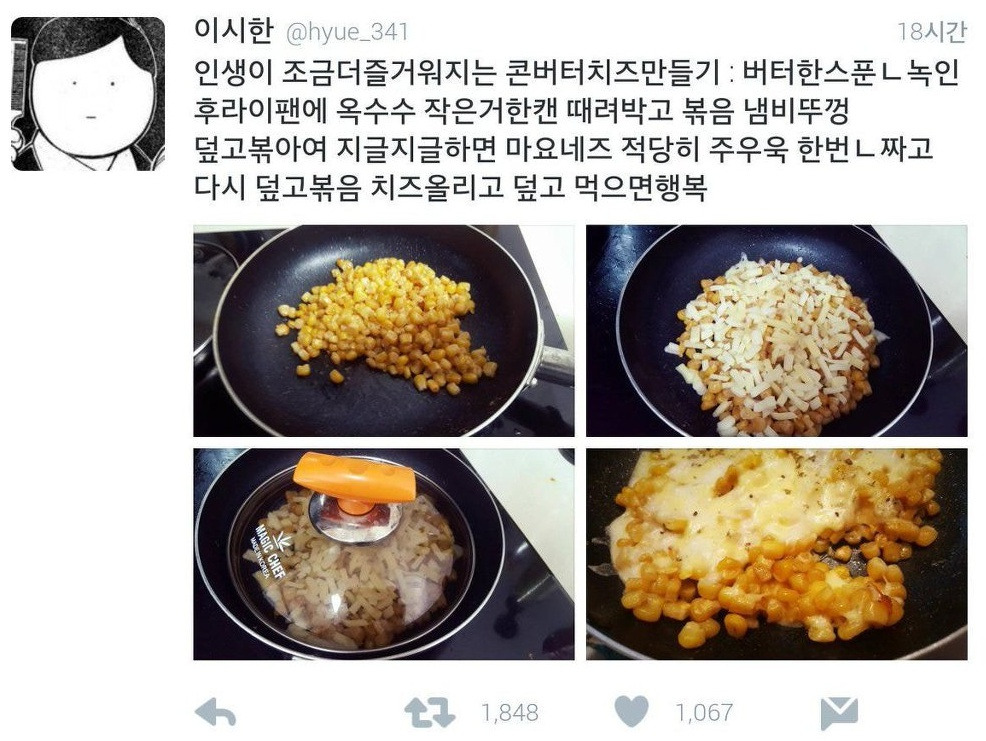The height and width of the screenshot is (741, 986).
Task: Click the reply arrow icon
Action: tap(215, 713)
